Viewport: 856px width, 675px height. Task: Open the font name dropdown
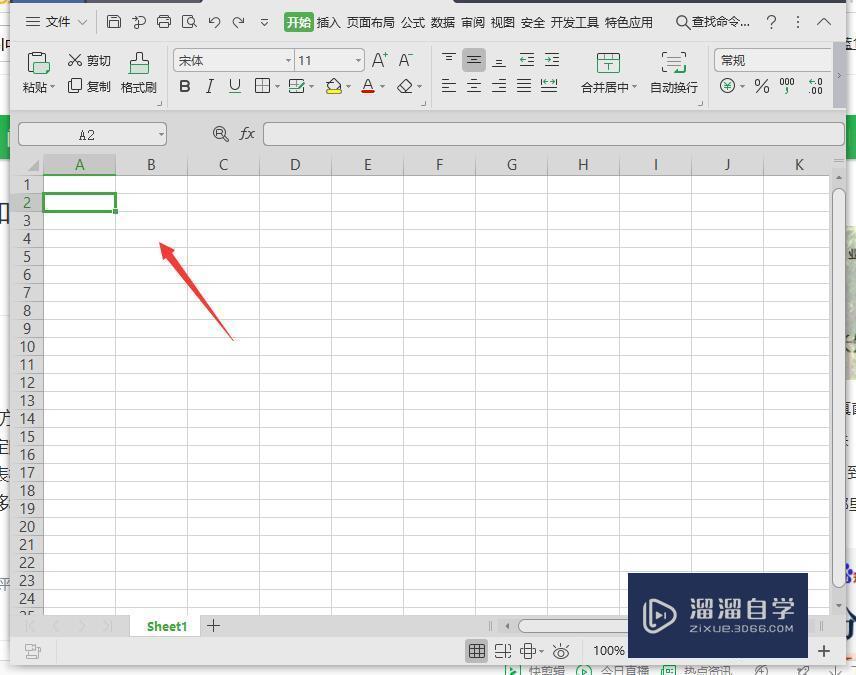coord(288,60)
